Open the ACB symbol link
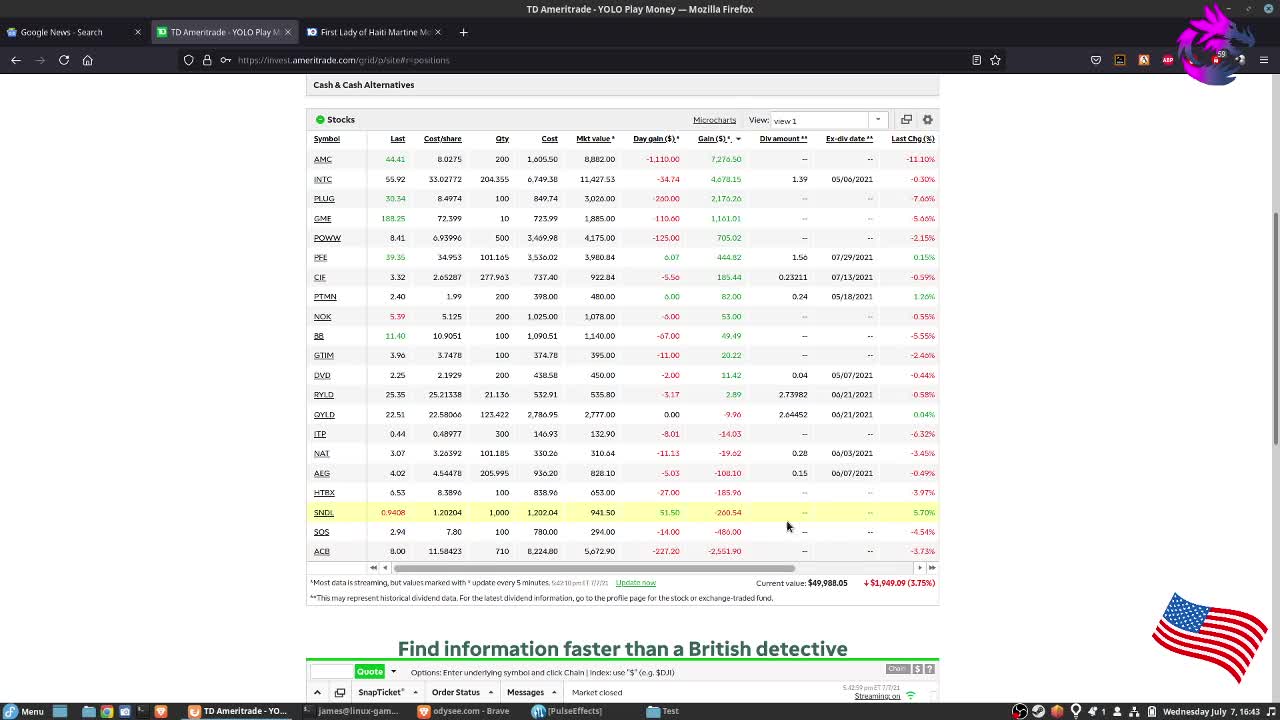 321,551
